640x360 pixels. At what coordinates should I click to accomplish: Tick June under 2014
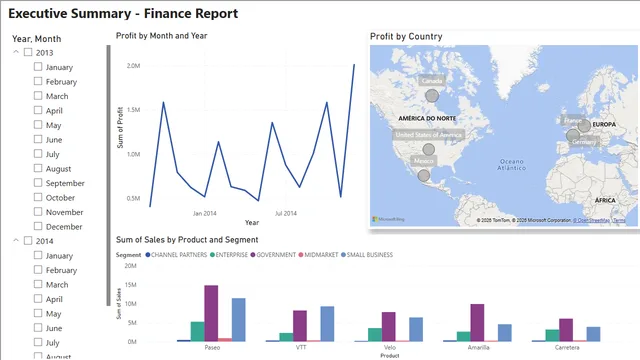coord(38,328)
